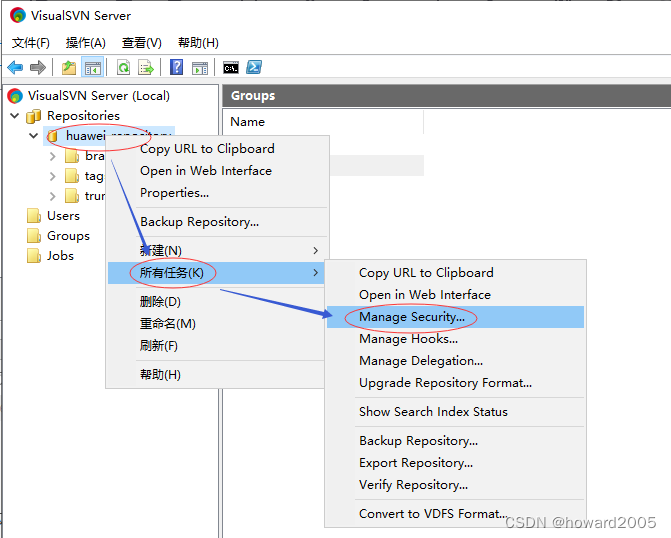Open Help via blue question mark icon
The height and width of the screenshot is (538, 671).
[176, 68]
